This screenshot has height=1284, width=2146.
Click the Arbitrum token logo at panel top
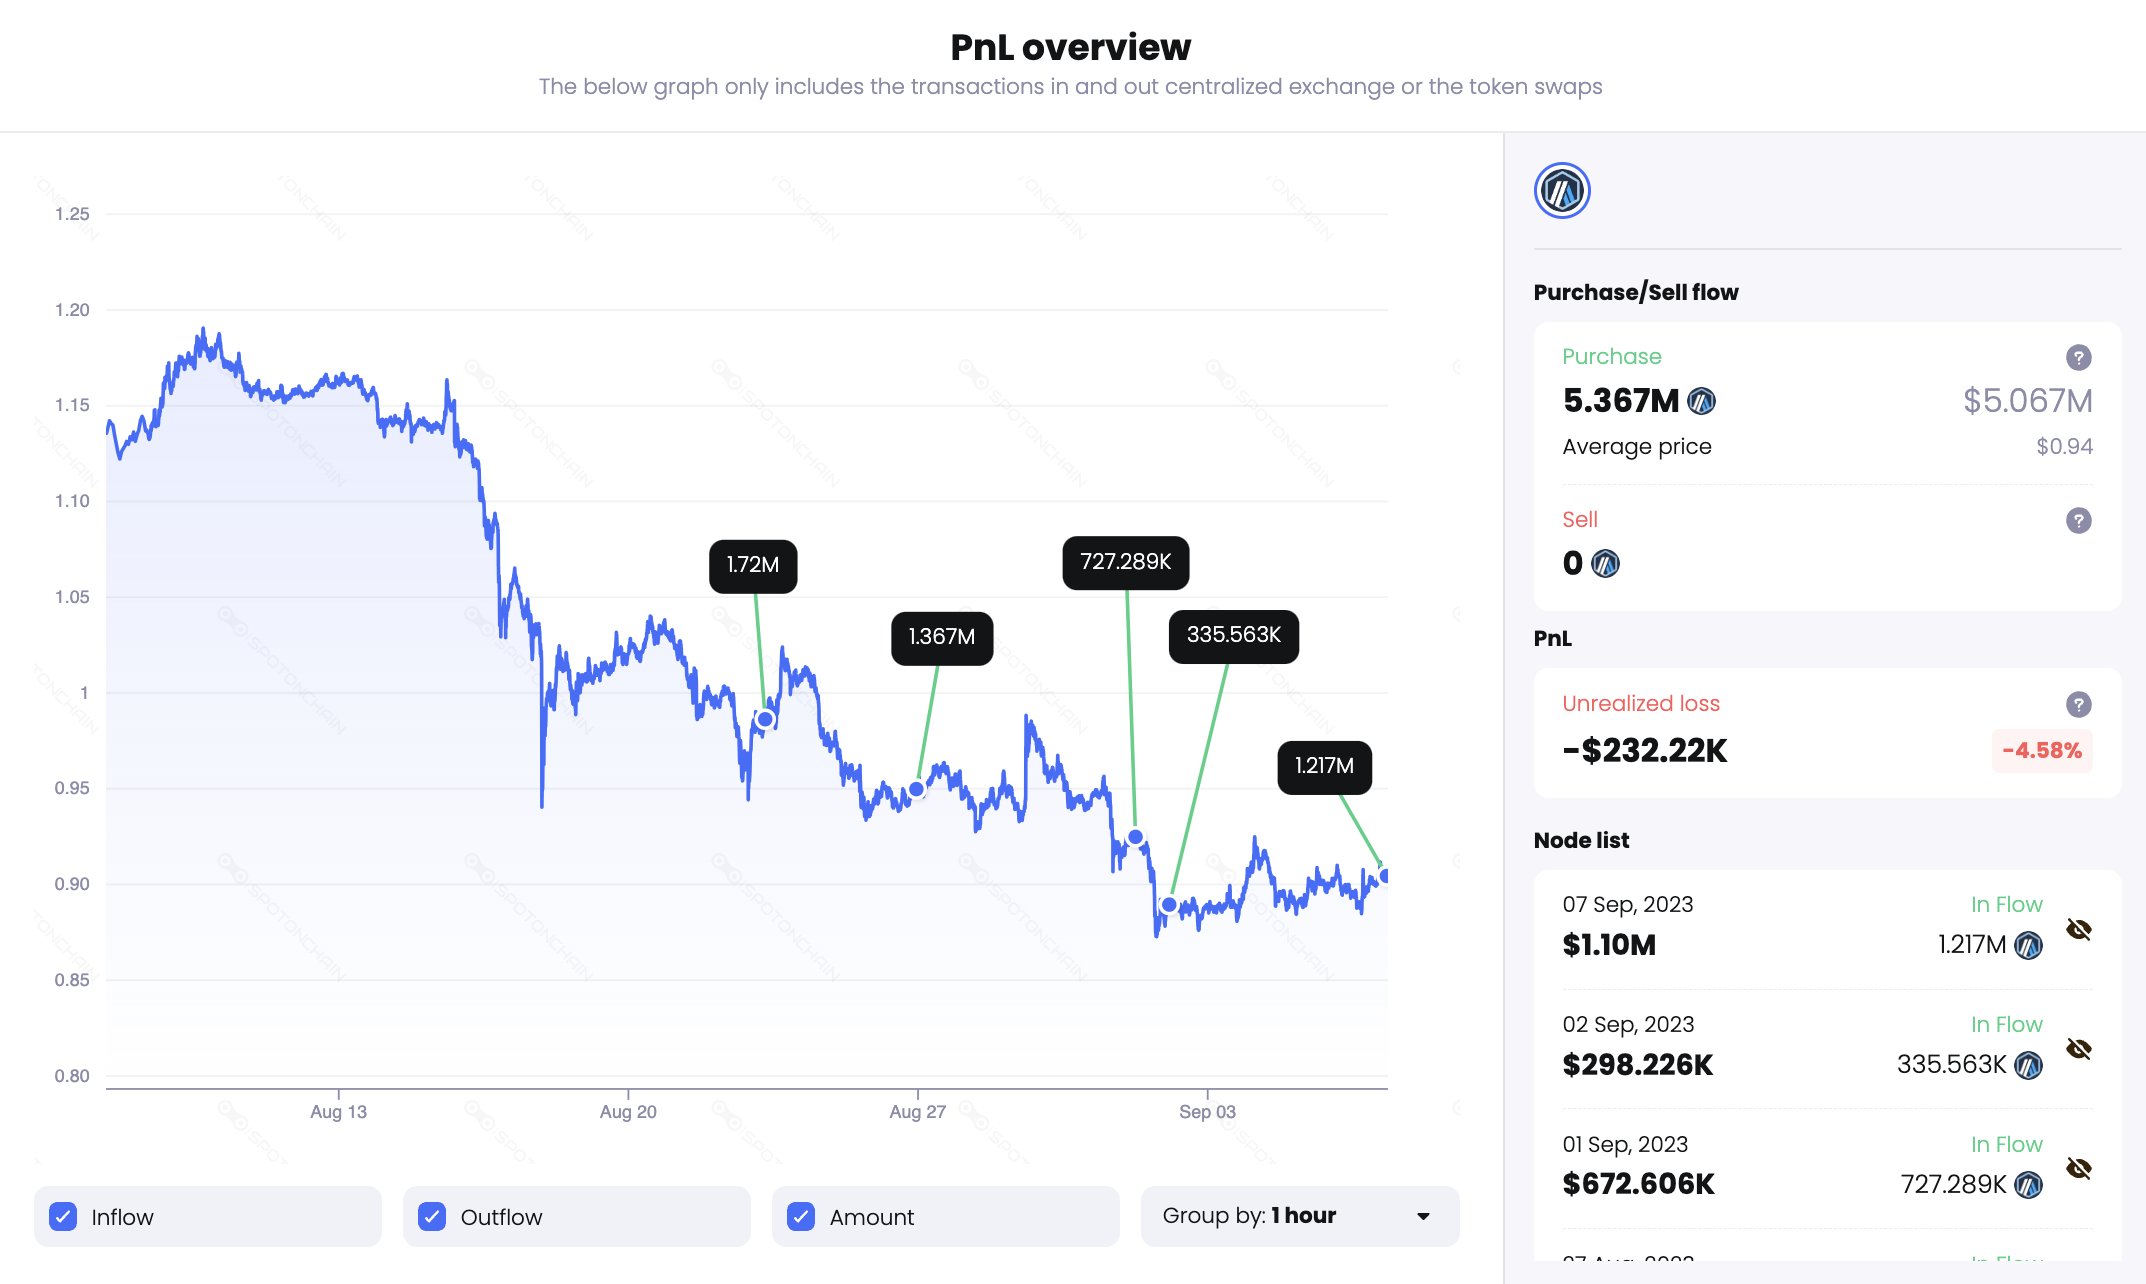point(1562,190)
